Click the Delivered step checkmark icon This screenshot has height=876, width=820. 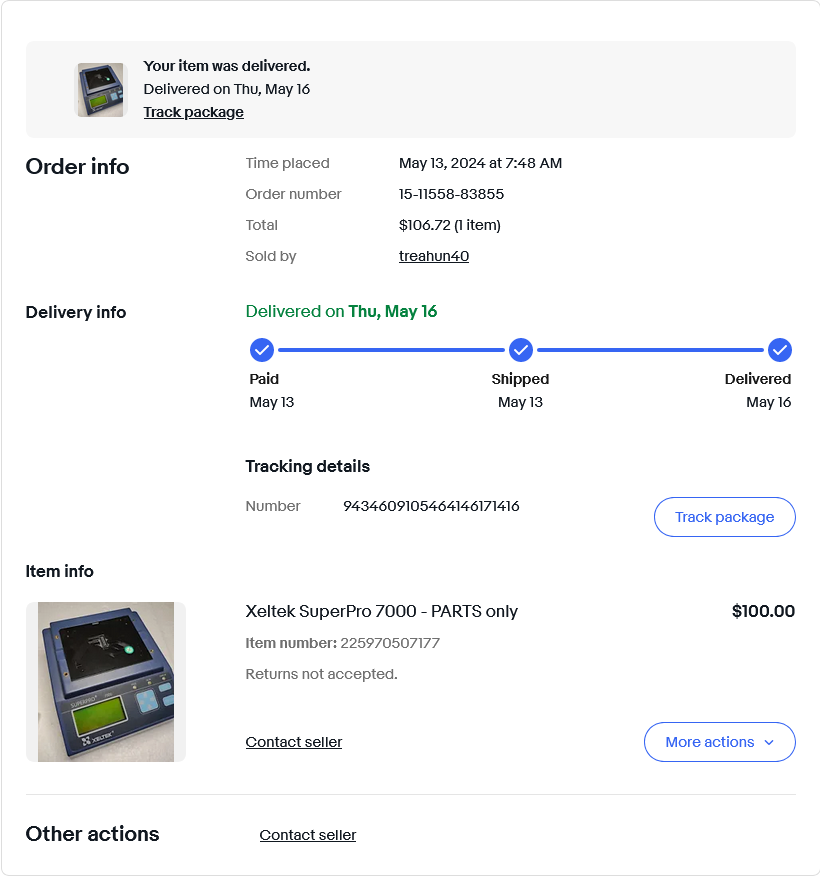[x=780, y=350]
